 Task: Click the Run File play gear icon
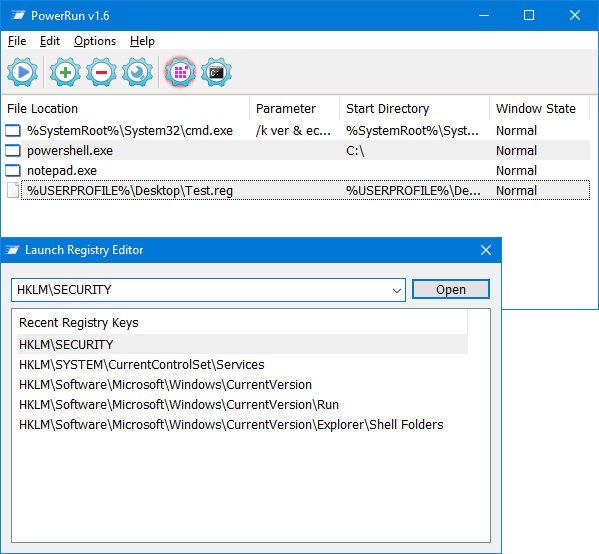click(23, 72)
